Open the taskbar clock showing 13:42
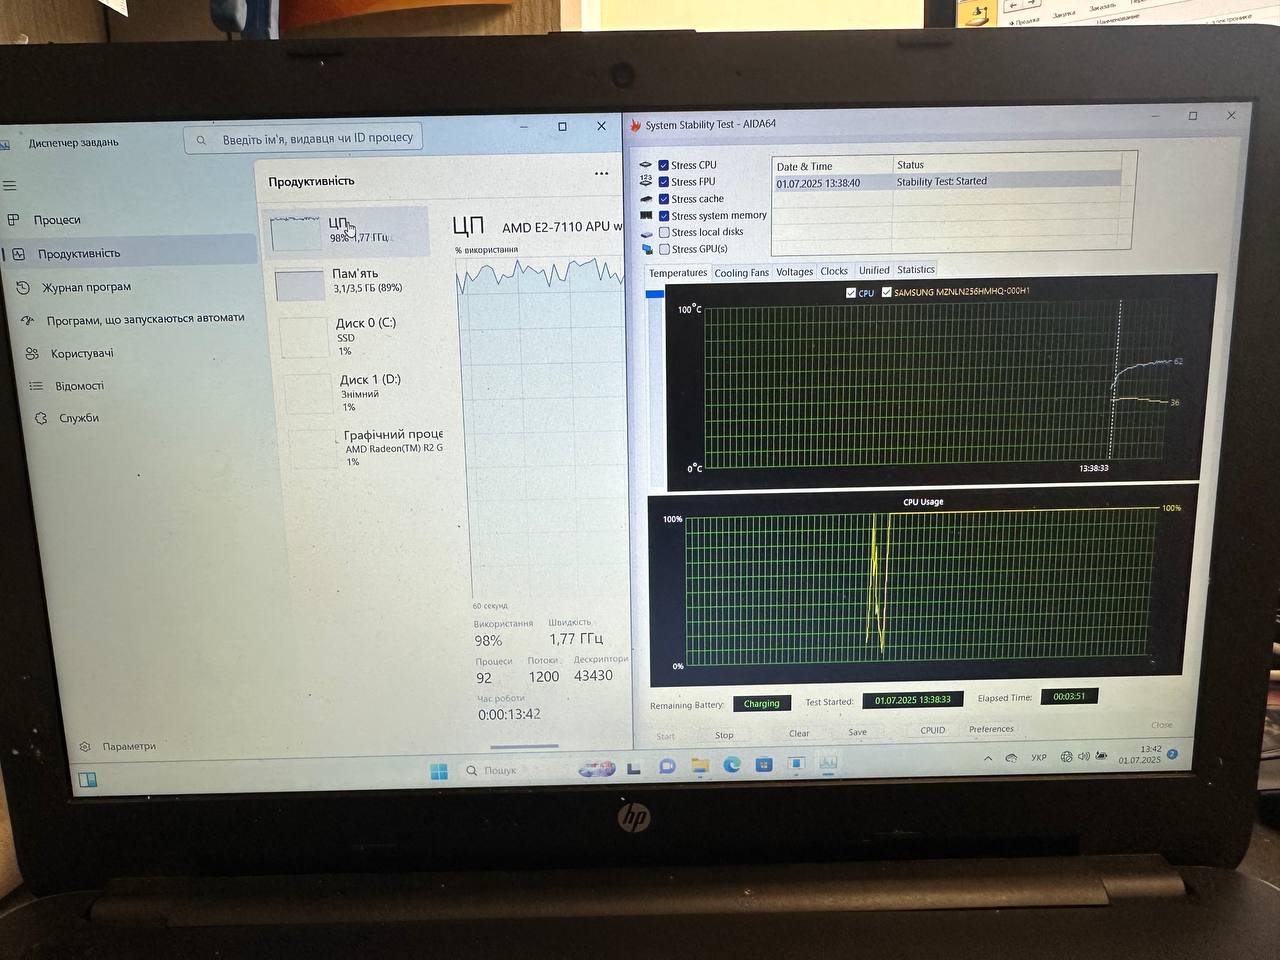 pyautogui.click(x=1142, y=754)
